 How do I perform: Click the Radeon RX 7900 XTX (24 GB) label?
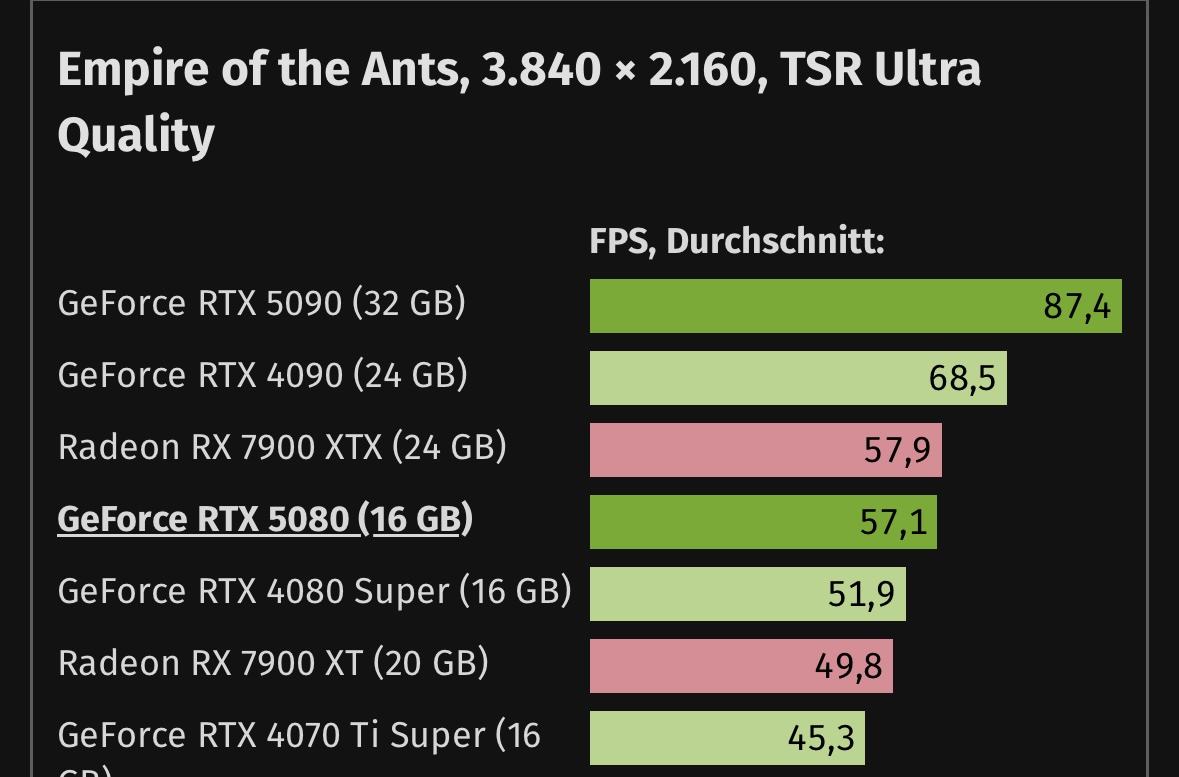[x=282, y=447]
